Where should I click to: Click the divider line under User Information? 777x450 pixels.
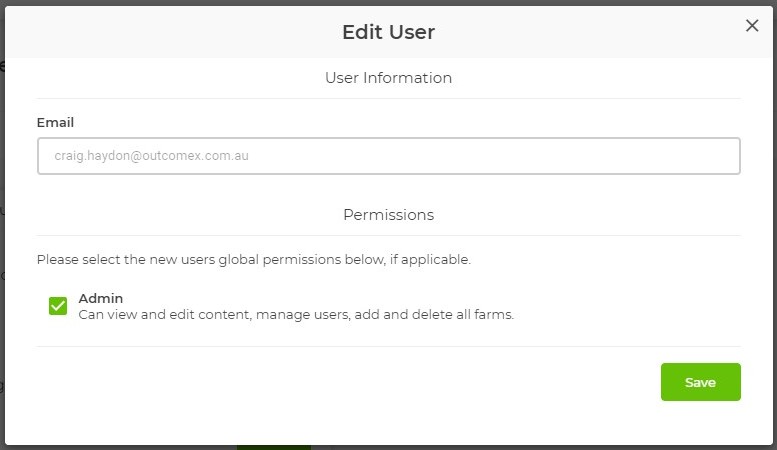coord(388,98)
